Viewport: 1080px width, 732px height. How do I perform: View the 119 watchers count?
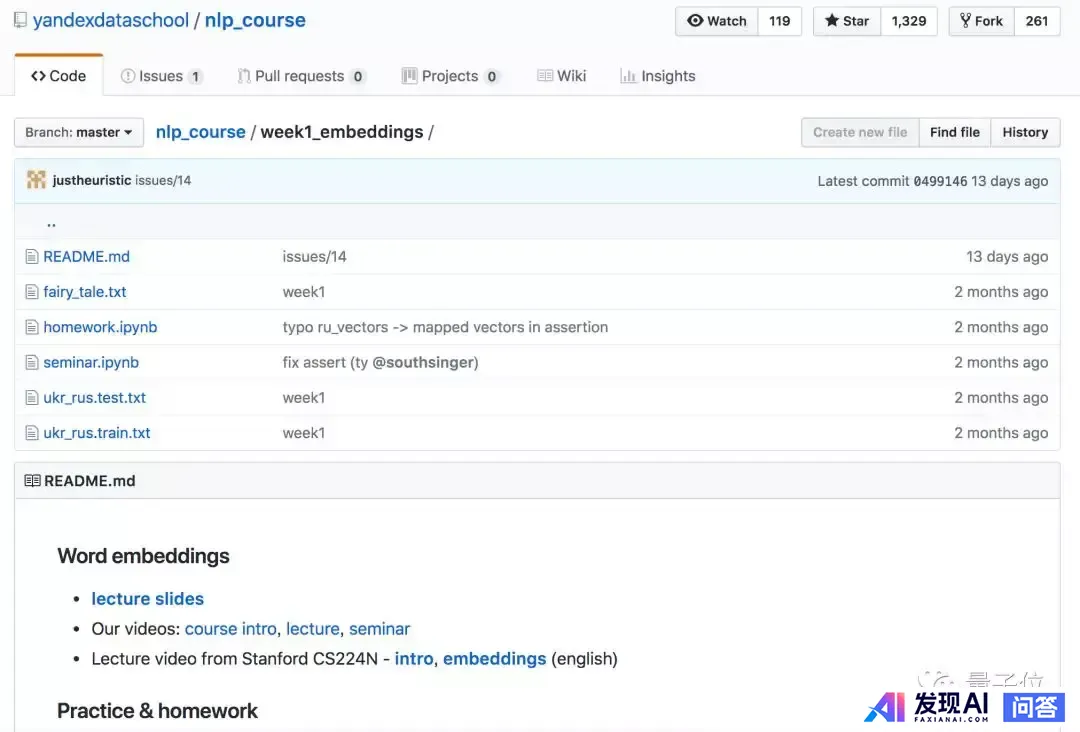pyautogui.click(x=780, y=21)
